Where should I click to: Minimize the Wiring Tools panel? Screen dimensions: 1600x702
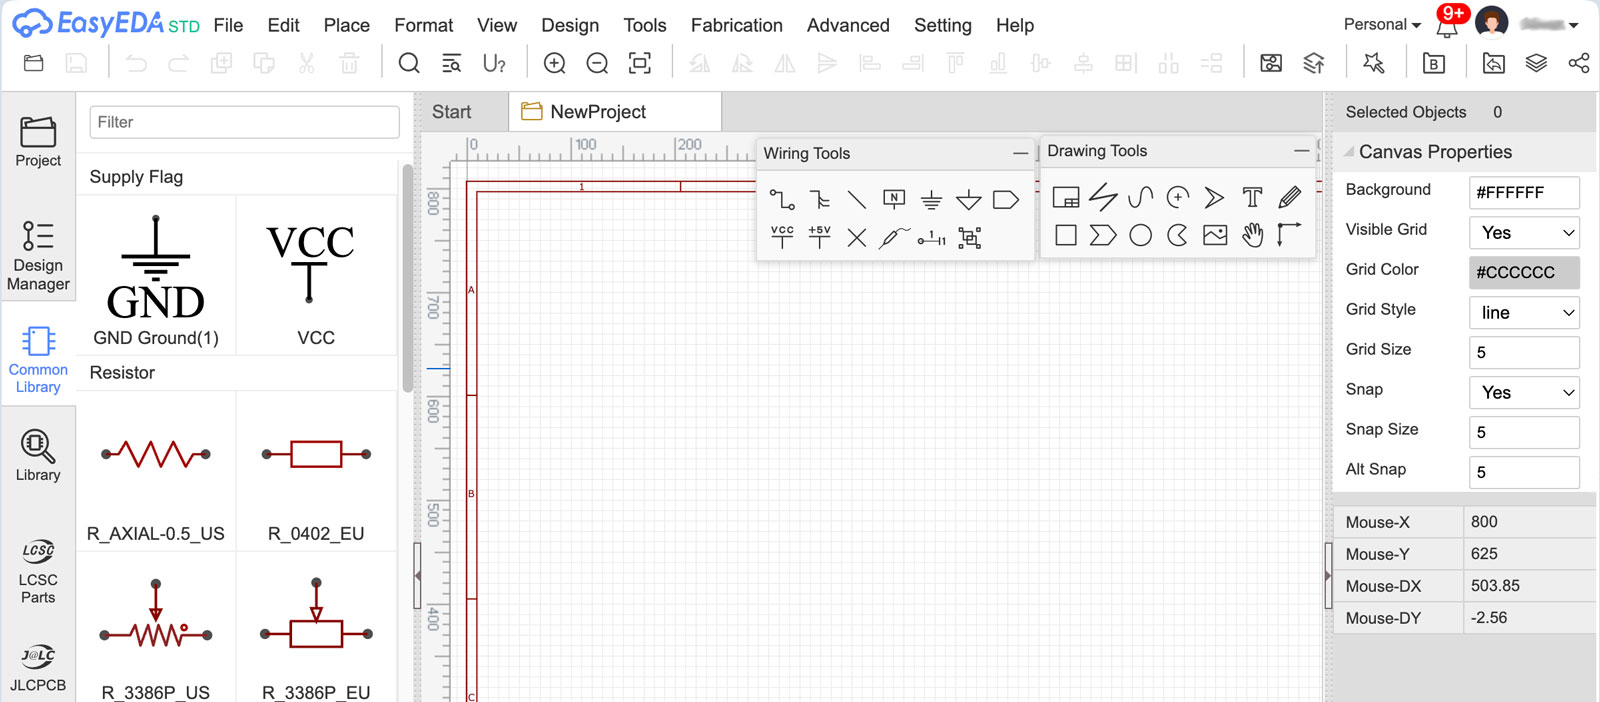[1020, 154]
